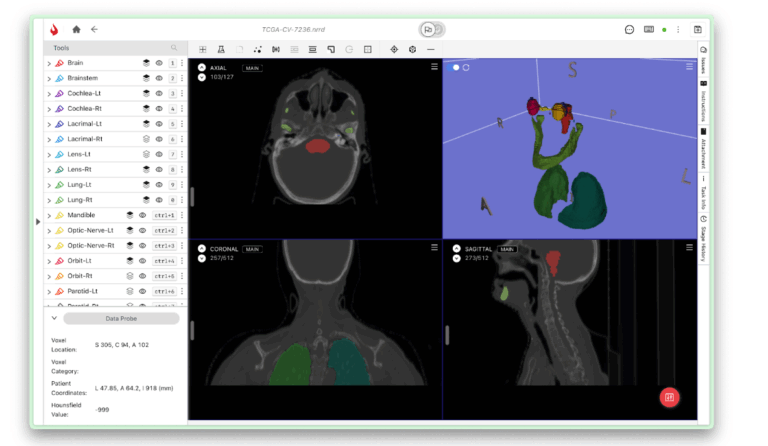Step axial slice up arrow
Screen dimensions: 768x446
coord(202,68)
